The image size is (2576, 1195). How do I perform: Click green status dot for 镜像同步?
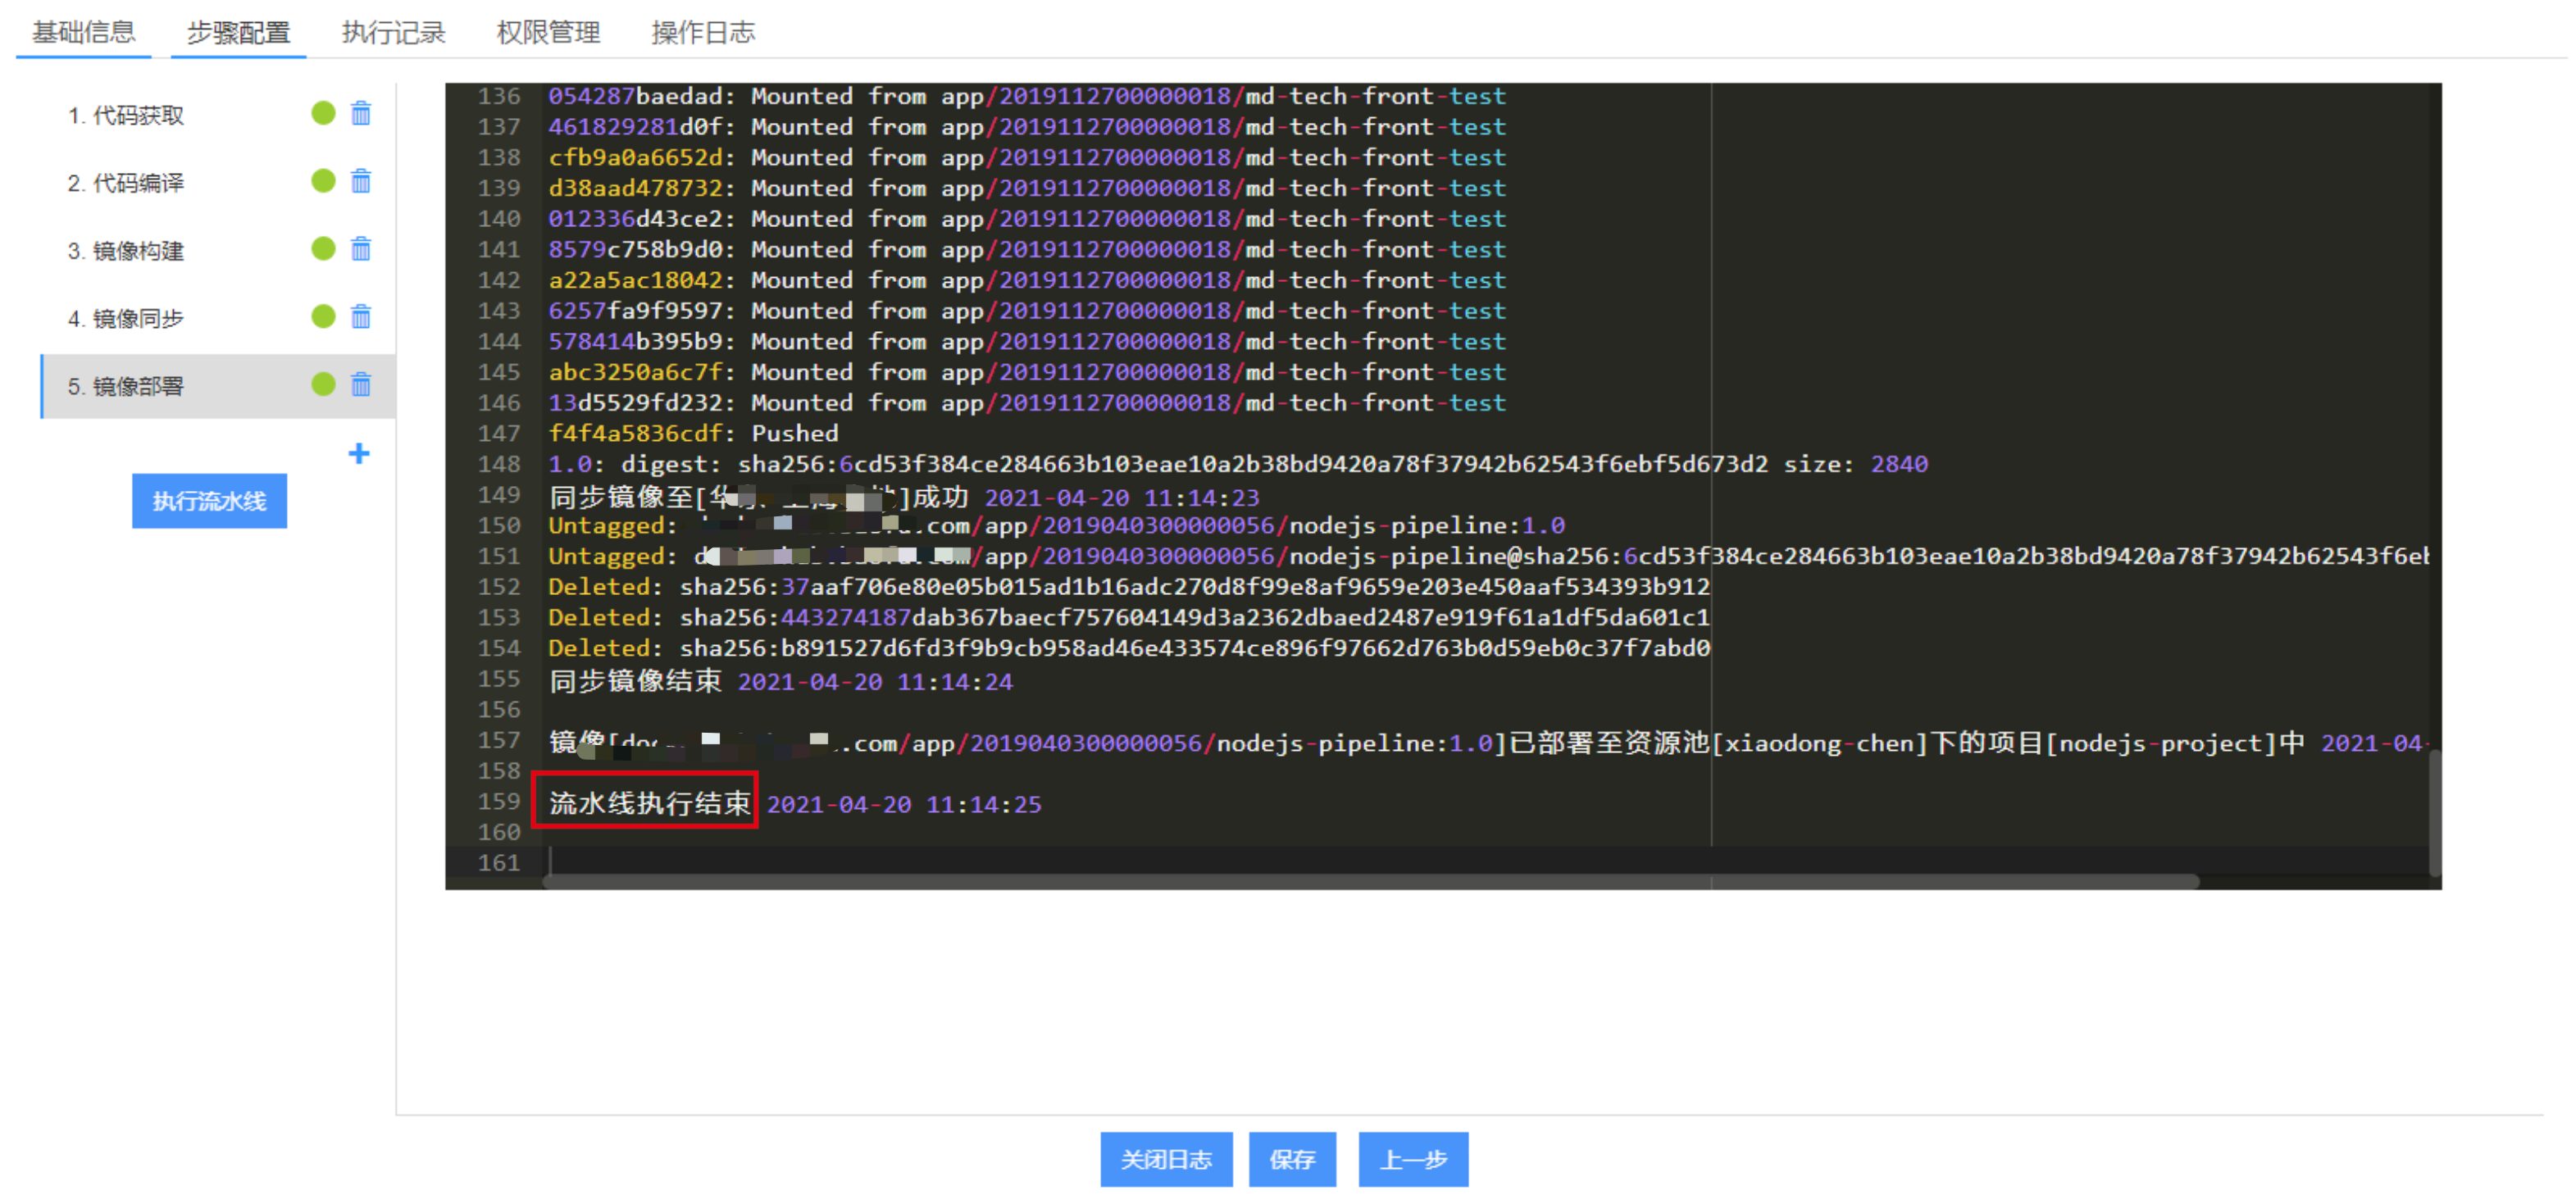(x=323, y=317)
